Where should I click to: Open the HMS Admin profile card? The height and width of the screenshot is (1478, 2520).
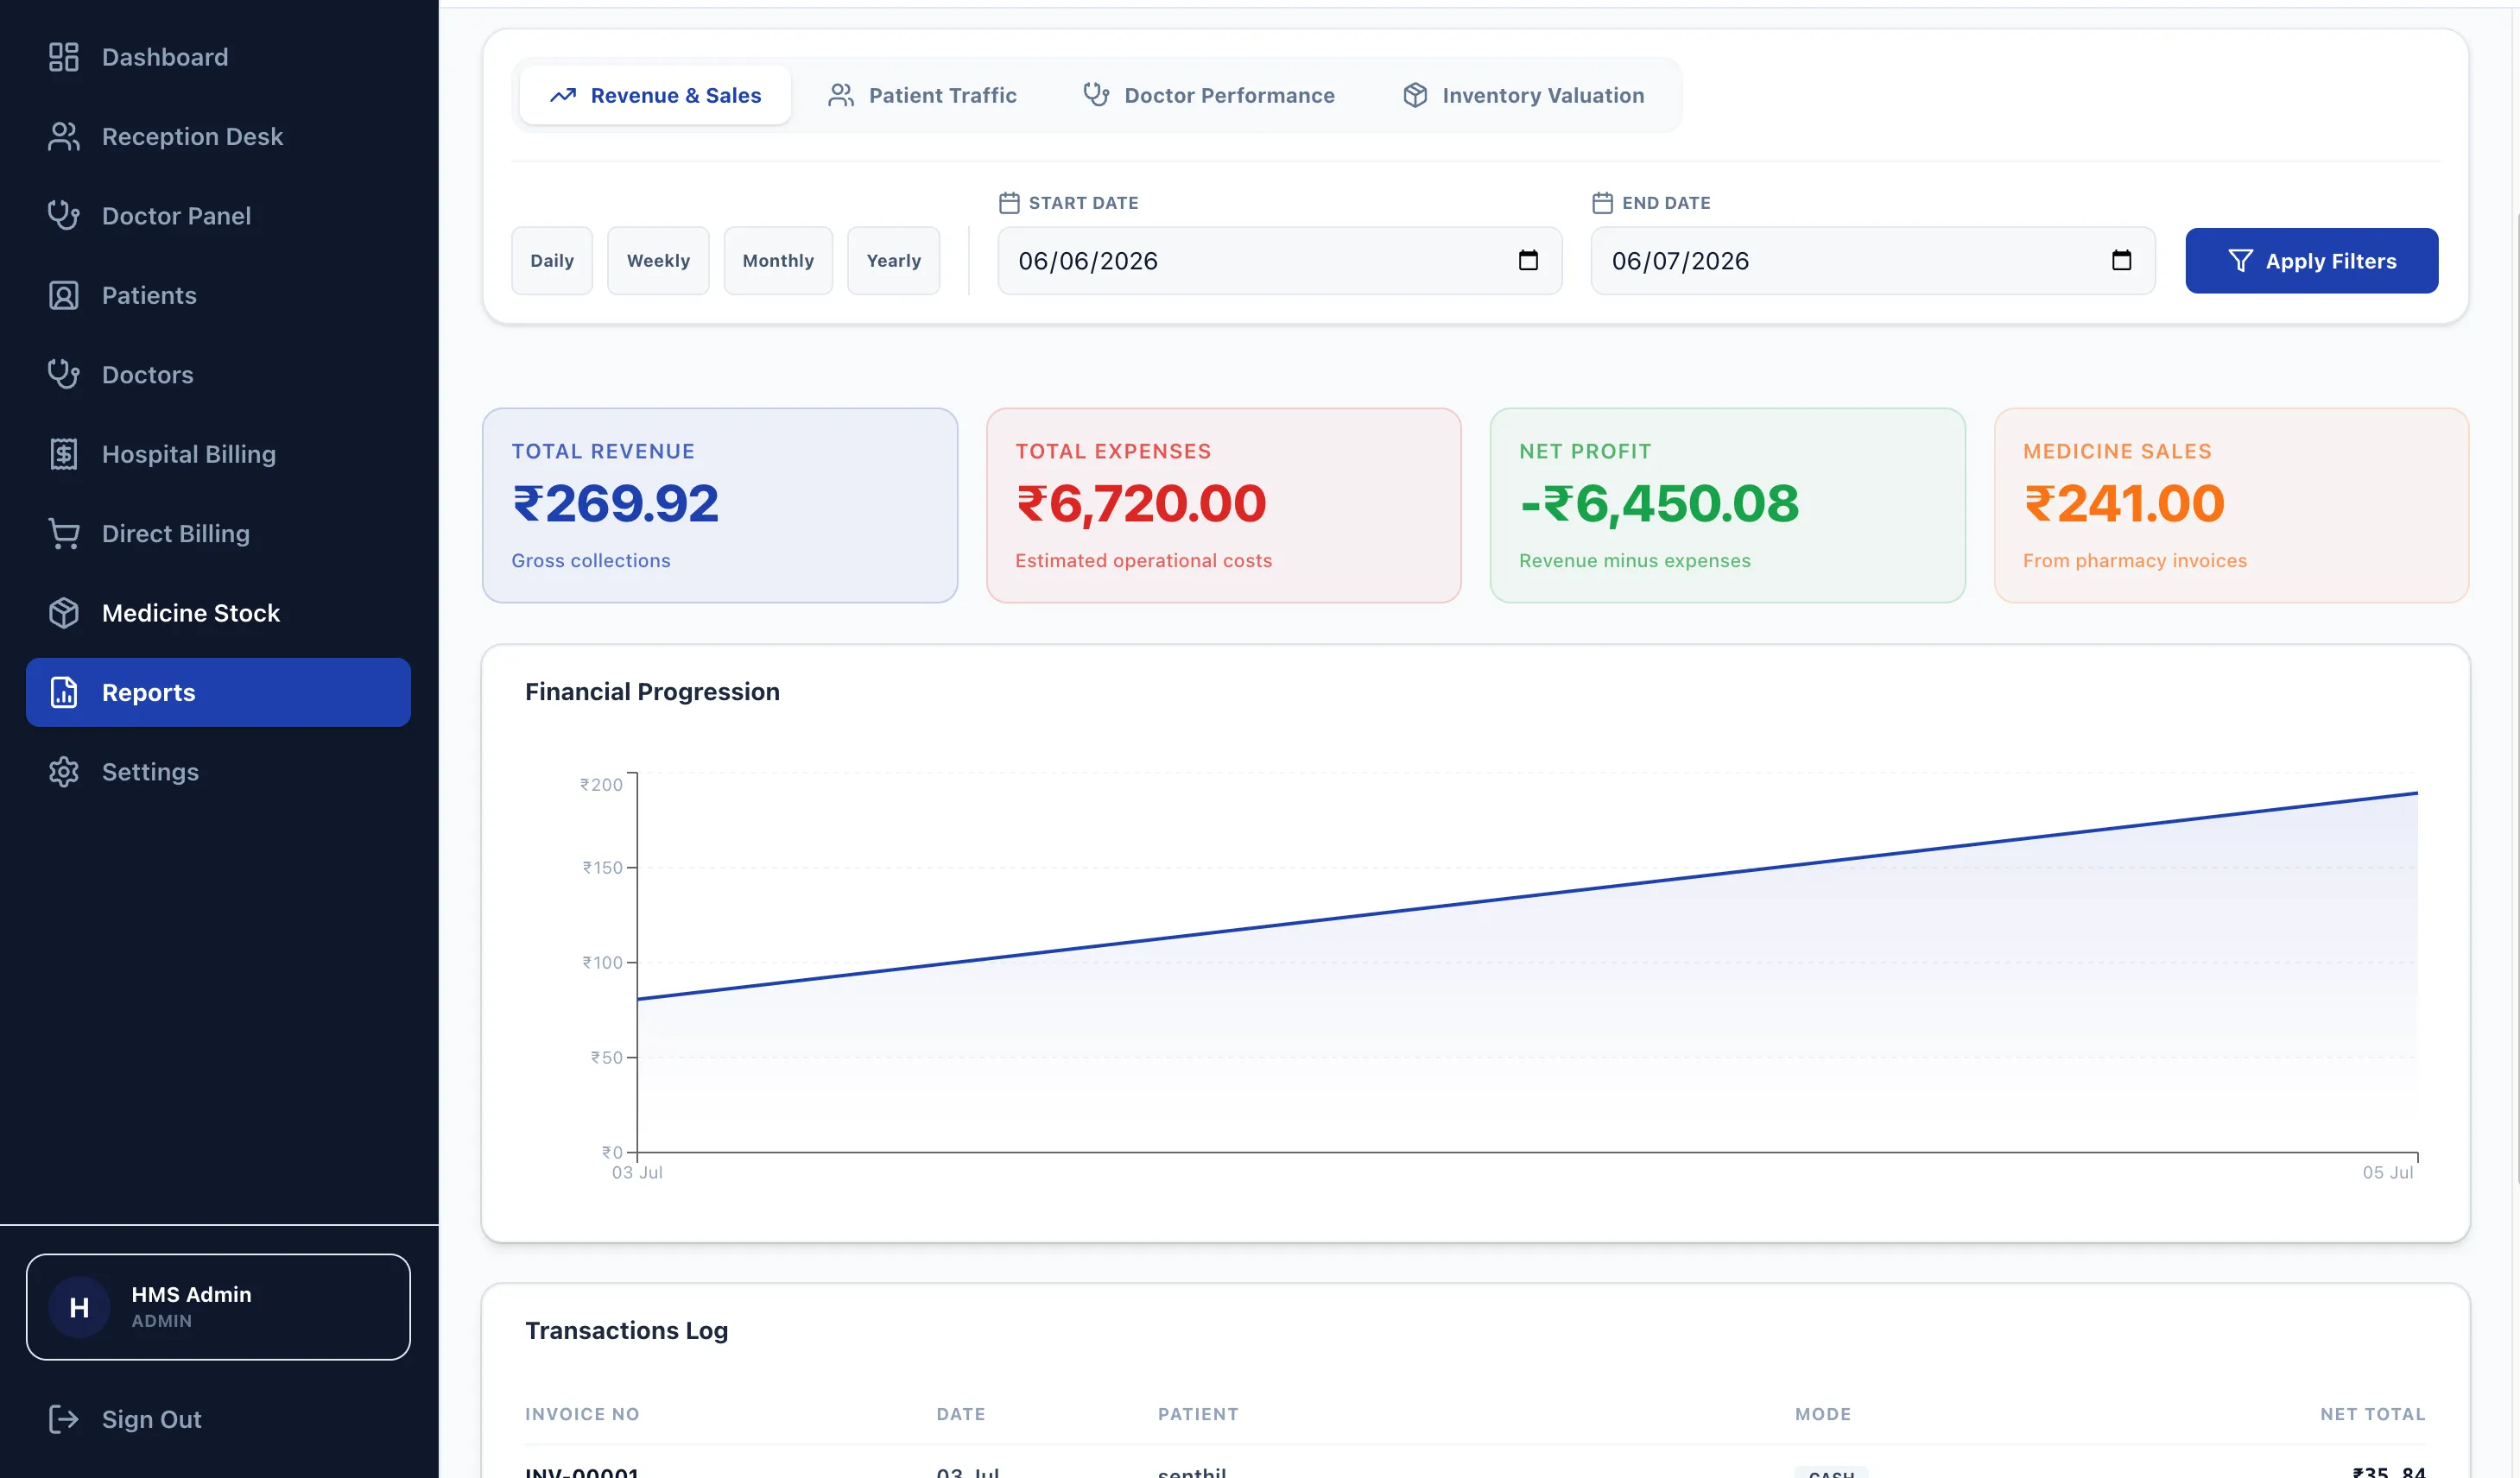click(218, 1307)
